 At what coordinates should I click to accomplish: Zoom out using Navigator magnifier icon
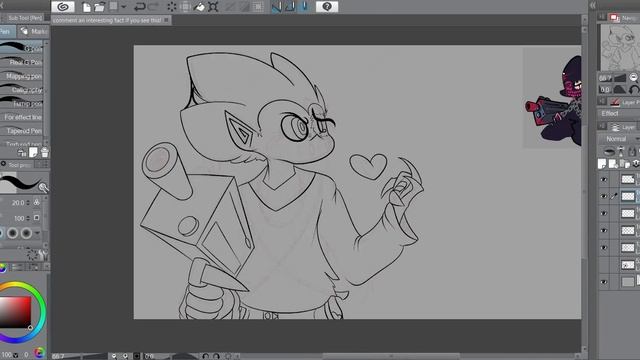633,78
